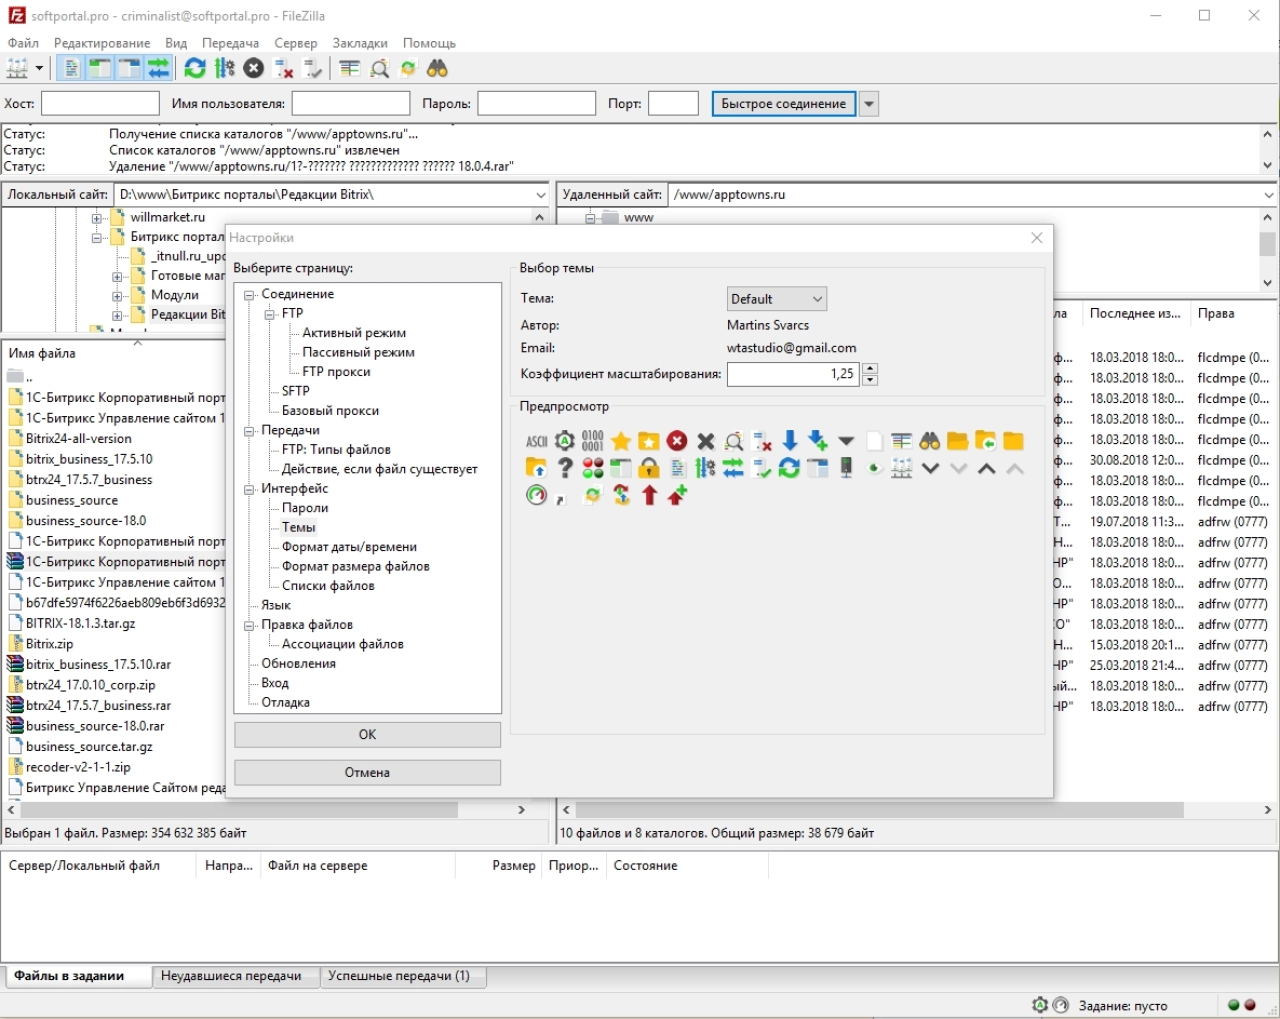Collapse Передачи node in settings tree
1280x1019 pixels.
tap(249, 431)
